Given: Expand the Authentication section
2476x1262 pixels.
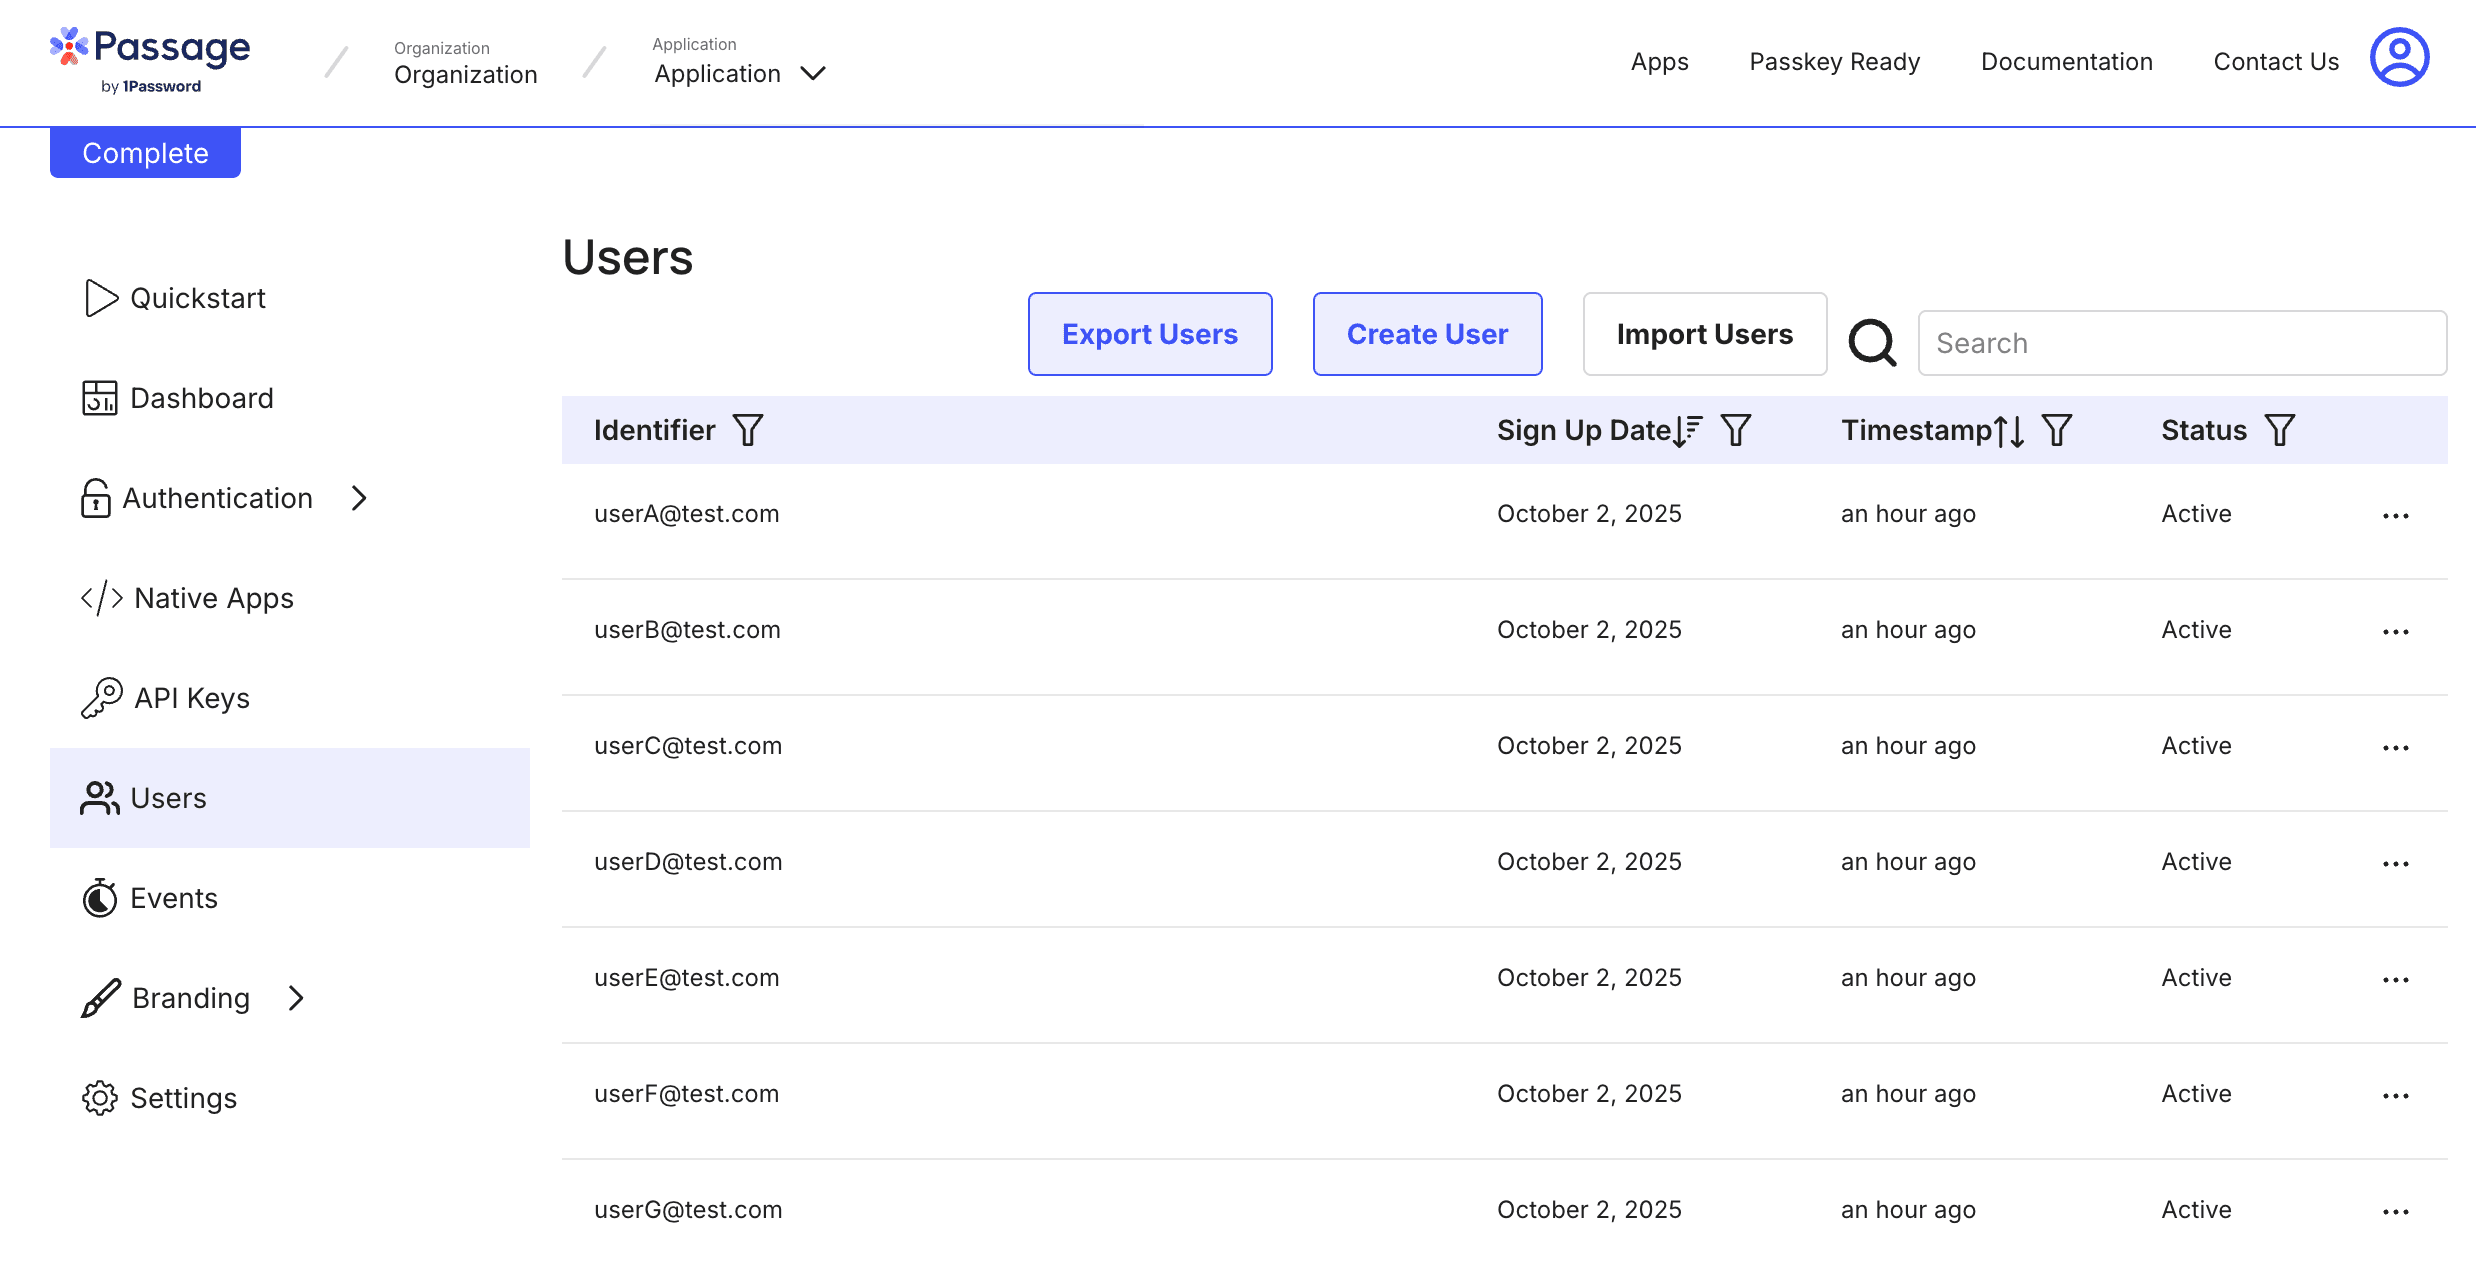Looking at the screenshot, I should click(x=359, y=498).
